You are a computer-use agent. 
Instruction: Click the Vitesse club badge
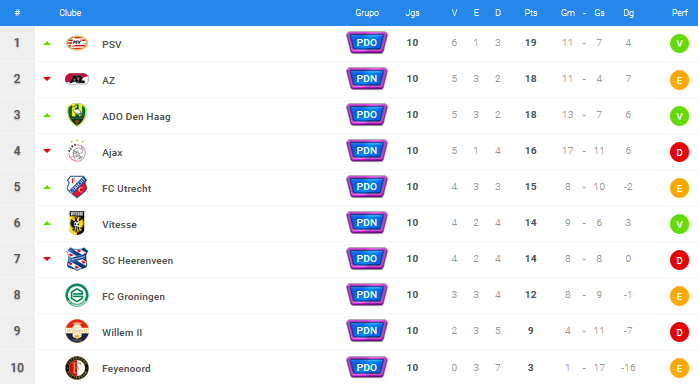pyautogui.click(x=77, y=223)
